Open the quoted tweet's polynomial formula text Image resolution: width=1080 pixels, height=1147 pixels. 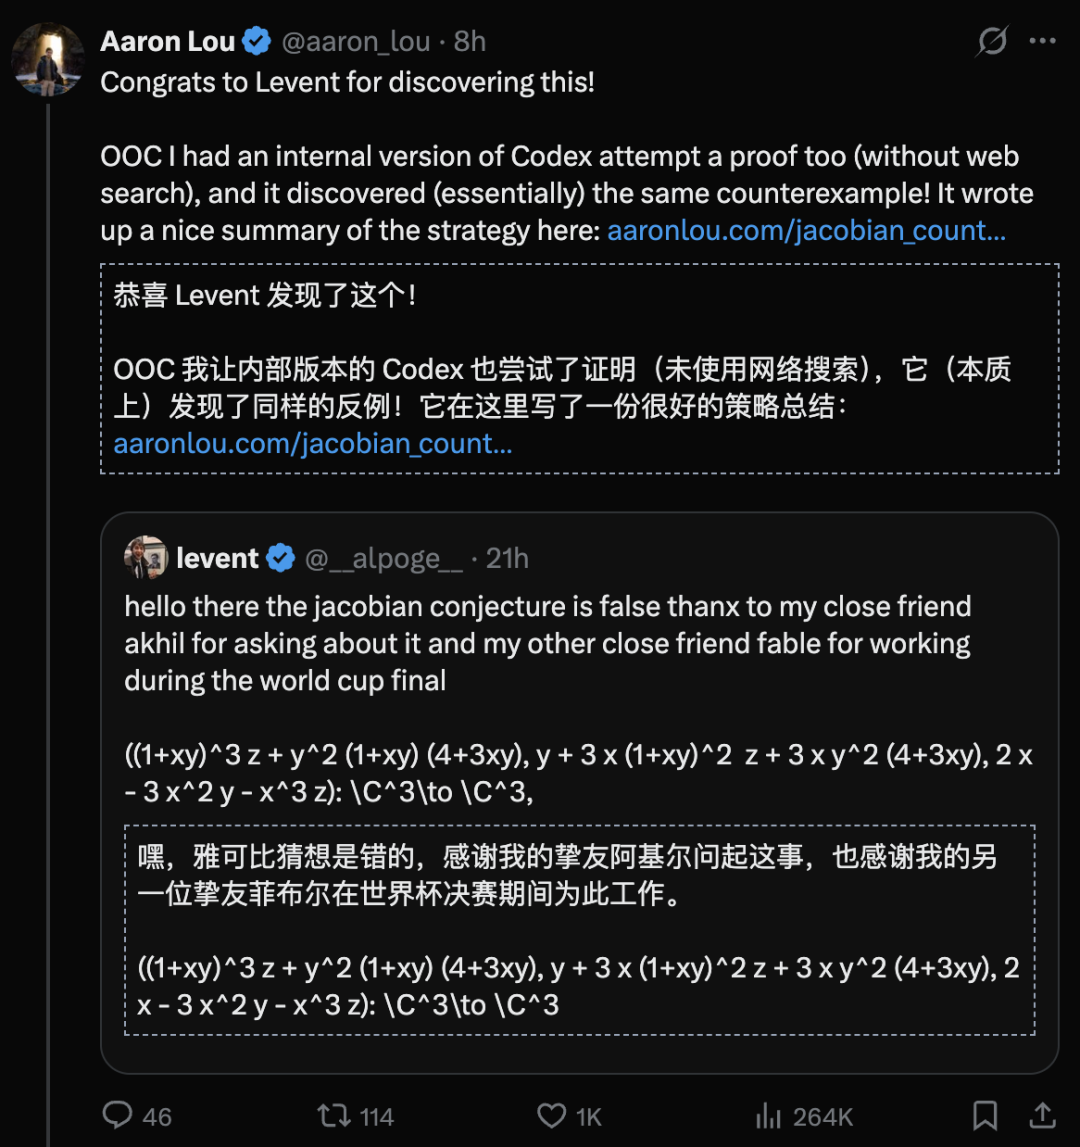point(578,772)
